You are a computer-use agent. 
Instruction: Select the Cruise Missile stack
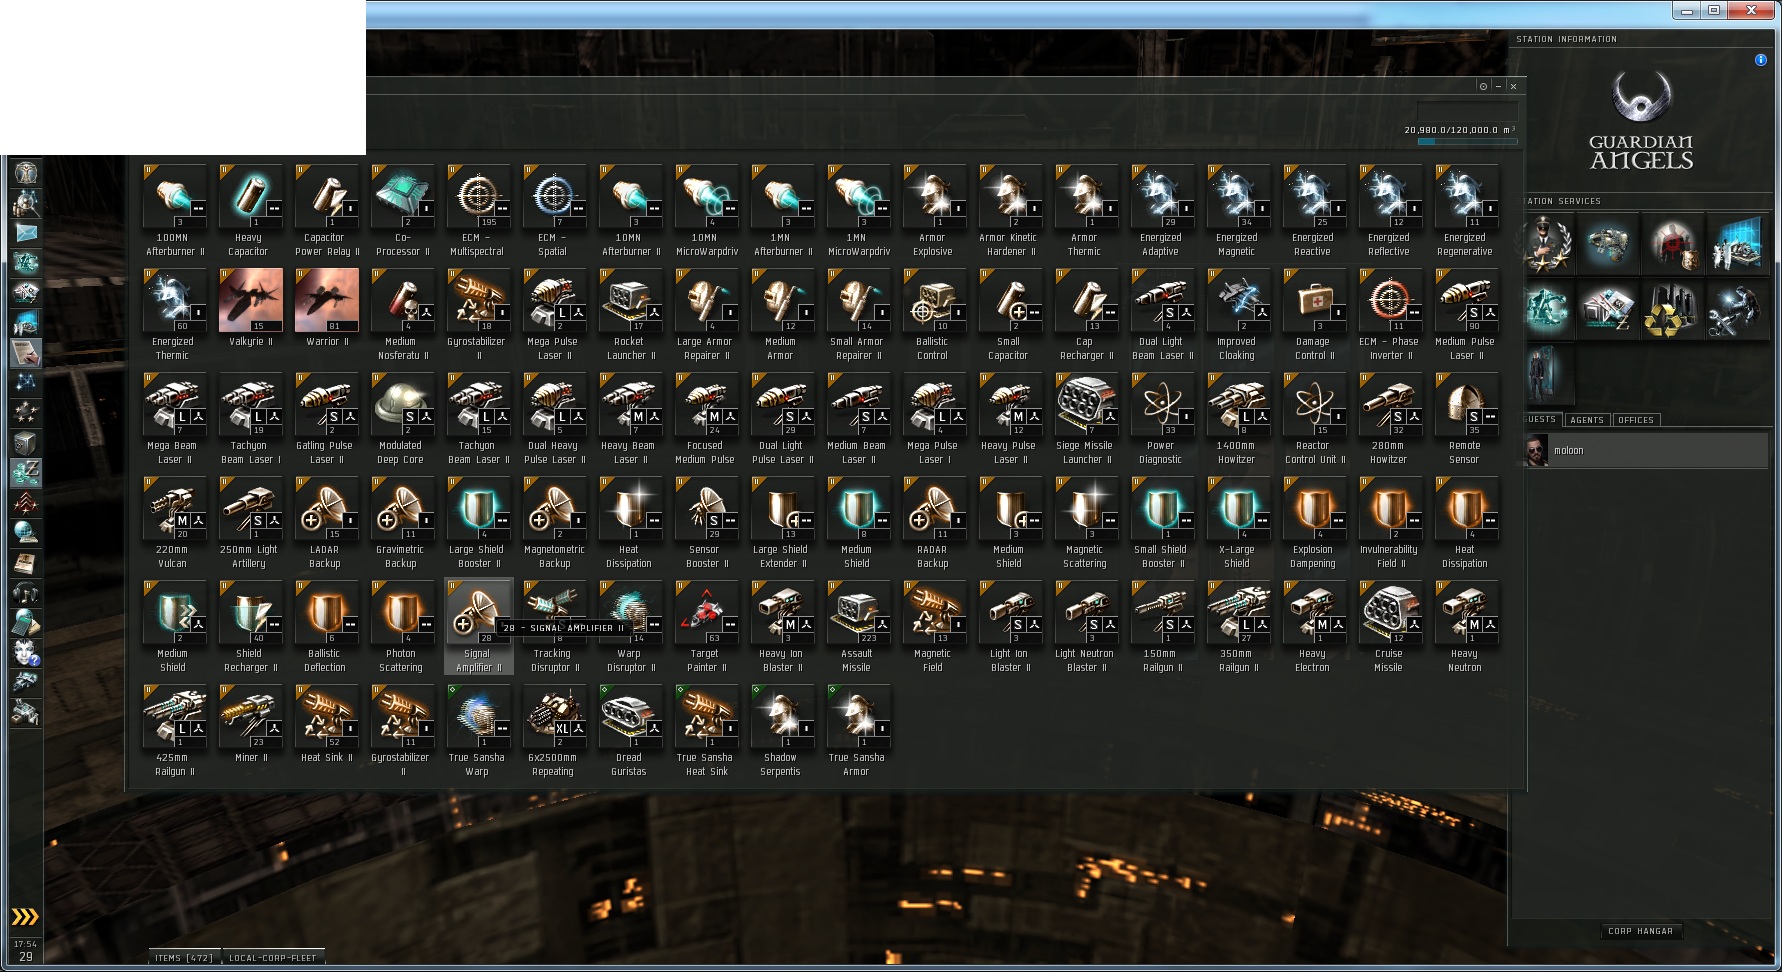pos(1389,626)
